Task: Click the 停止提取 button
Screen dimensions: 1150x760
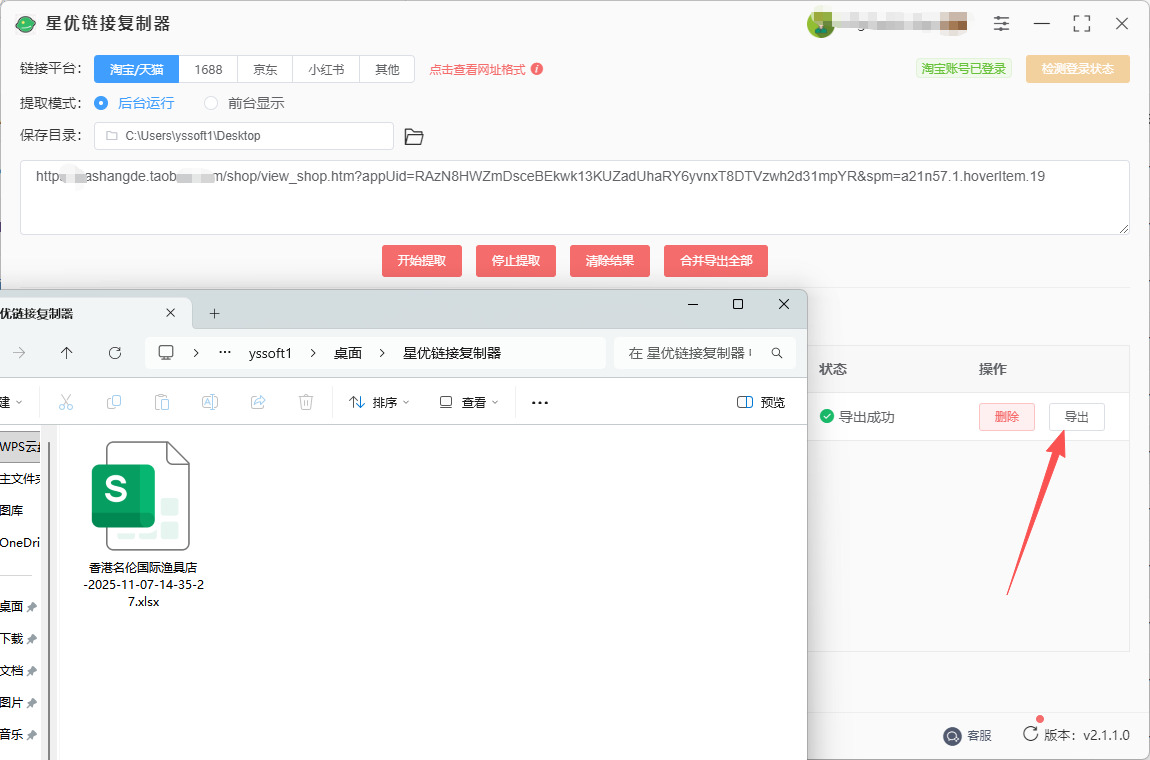Action: [516, 260]
